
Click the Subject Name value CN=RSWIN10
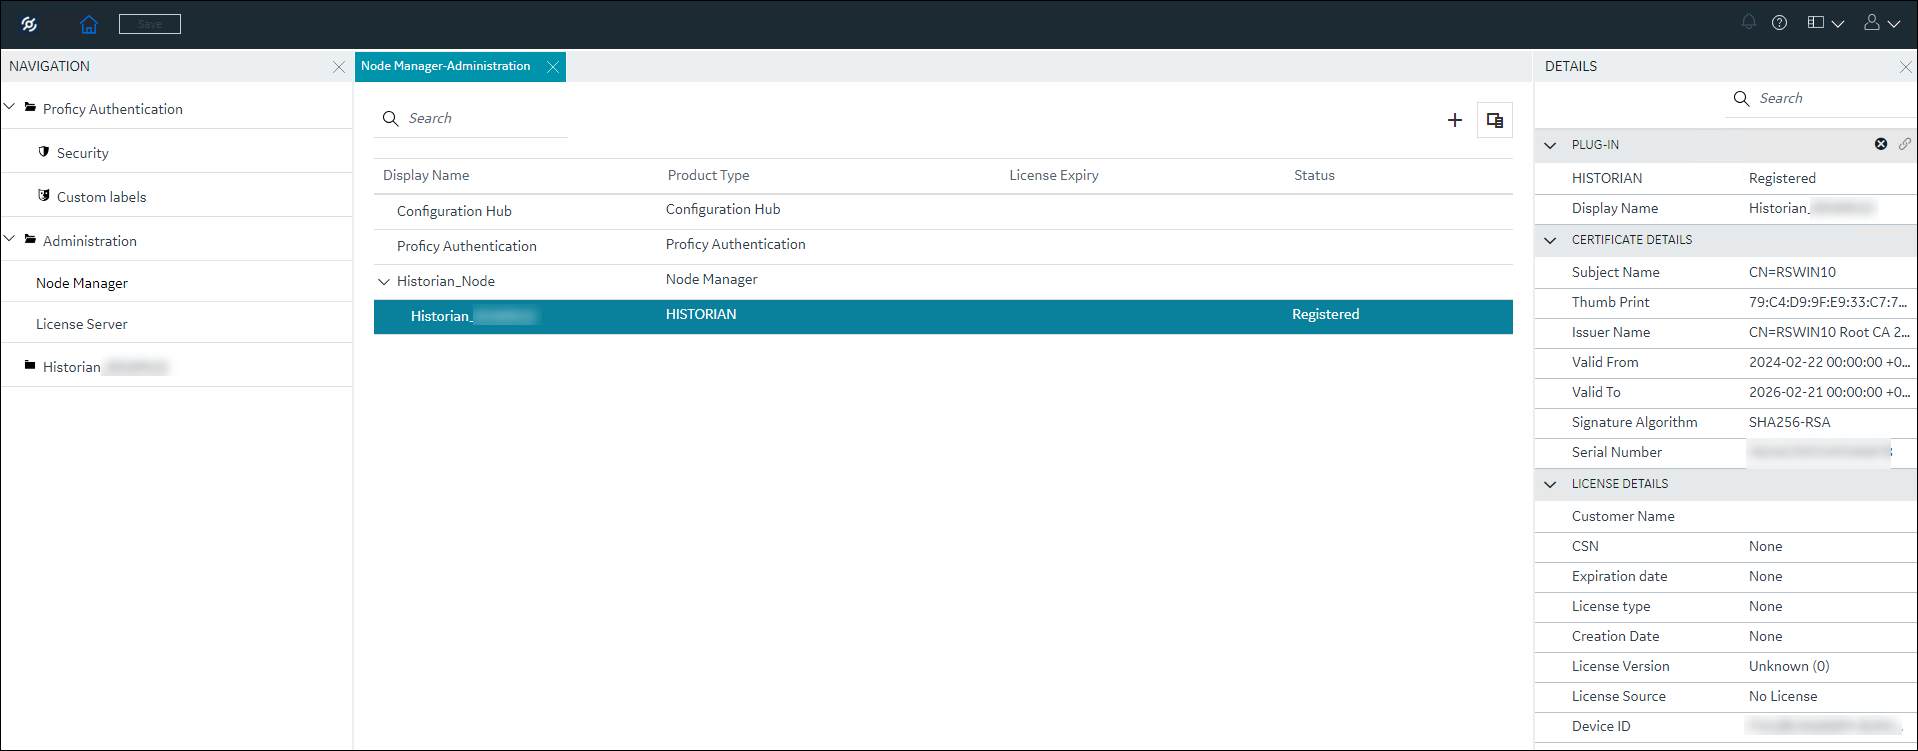point(1792,272)
